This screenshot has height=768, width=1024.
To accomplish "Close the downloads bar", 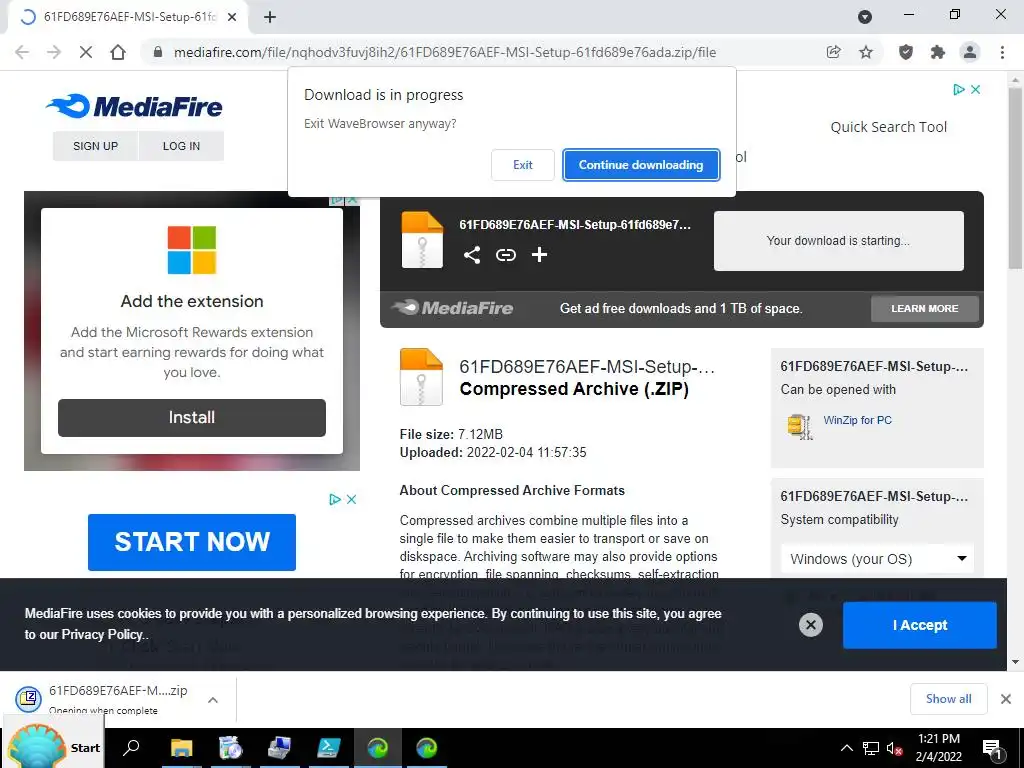I will pos(1006,699).
